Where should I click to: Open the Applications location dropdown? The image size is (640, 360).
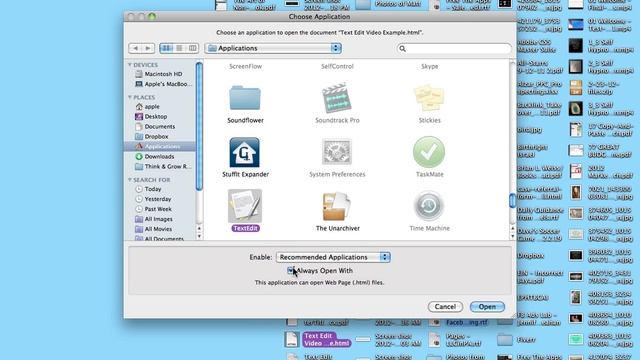click(273, 48)
